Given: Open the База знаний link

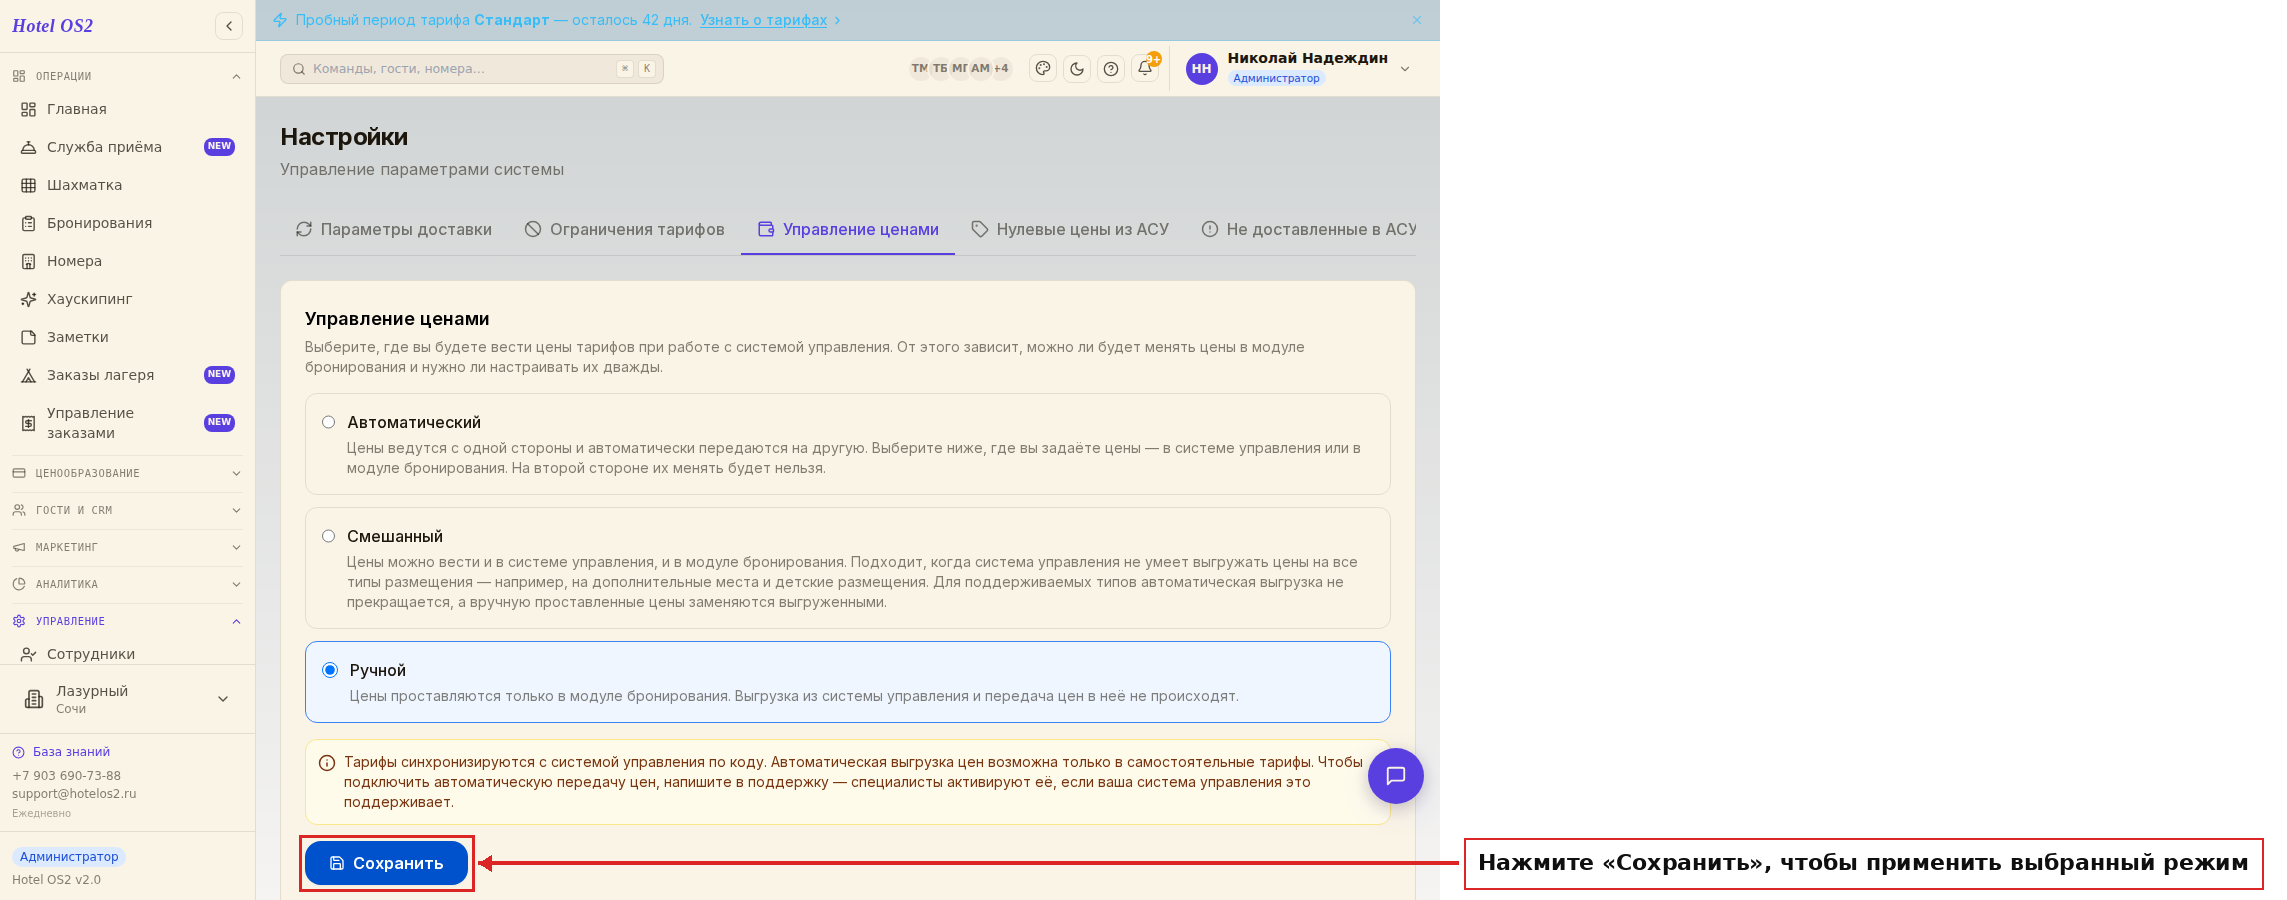Looking at the screenshot, I should (61, 752).
